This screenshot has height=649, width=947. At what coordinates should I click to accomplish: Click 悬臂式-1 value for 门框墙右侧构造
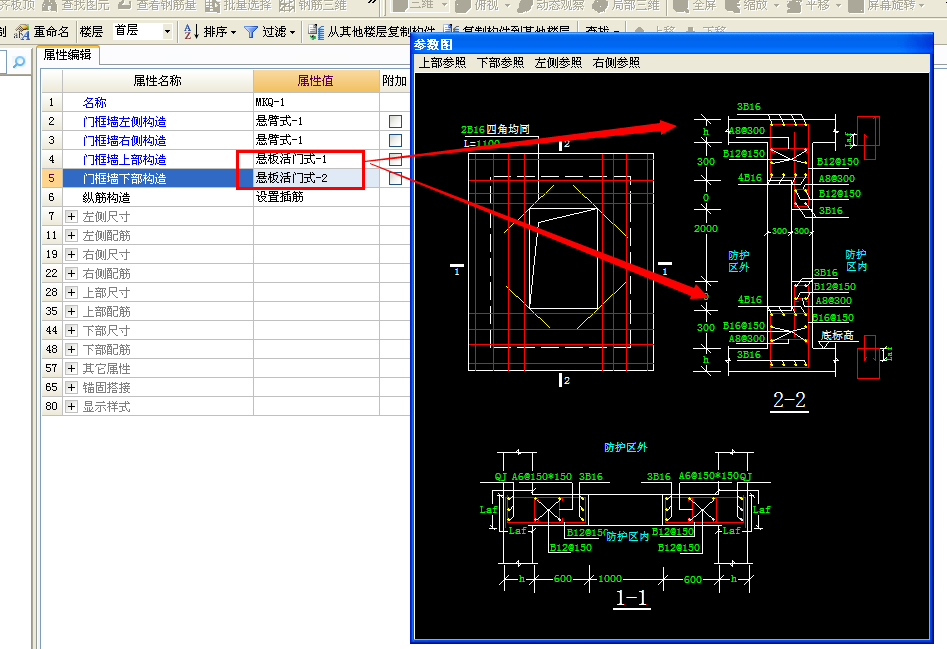(316, 140)
